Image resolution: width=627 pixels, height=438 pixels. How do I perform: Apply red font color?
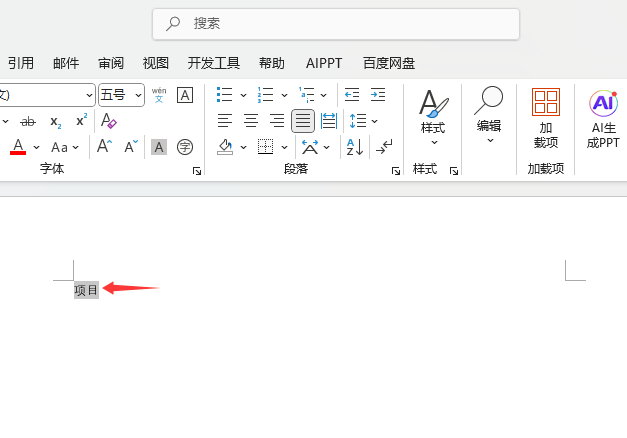(18, 147)
